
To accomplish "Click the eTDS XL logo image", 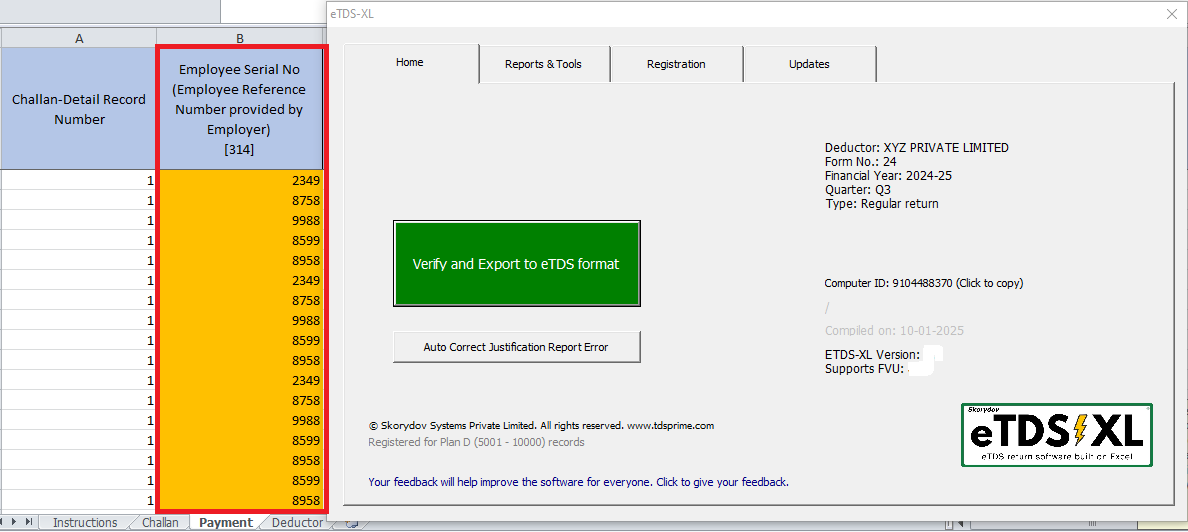I will point(1057,434).
